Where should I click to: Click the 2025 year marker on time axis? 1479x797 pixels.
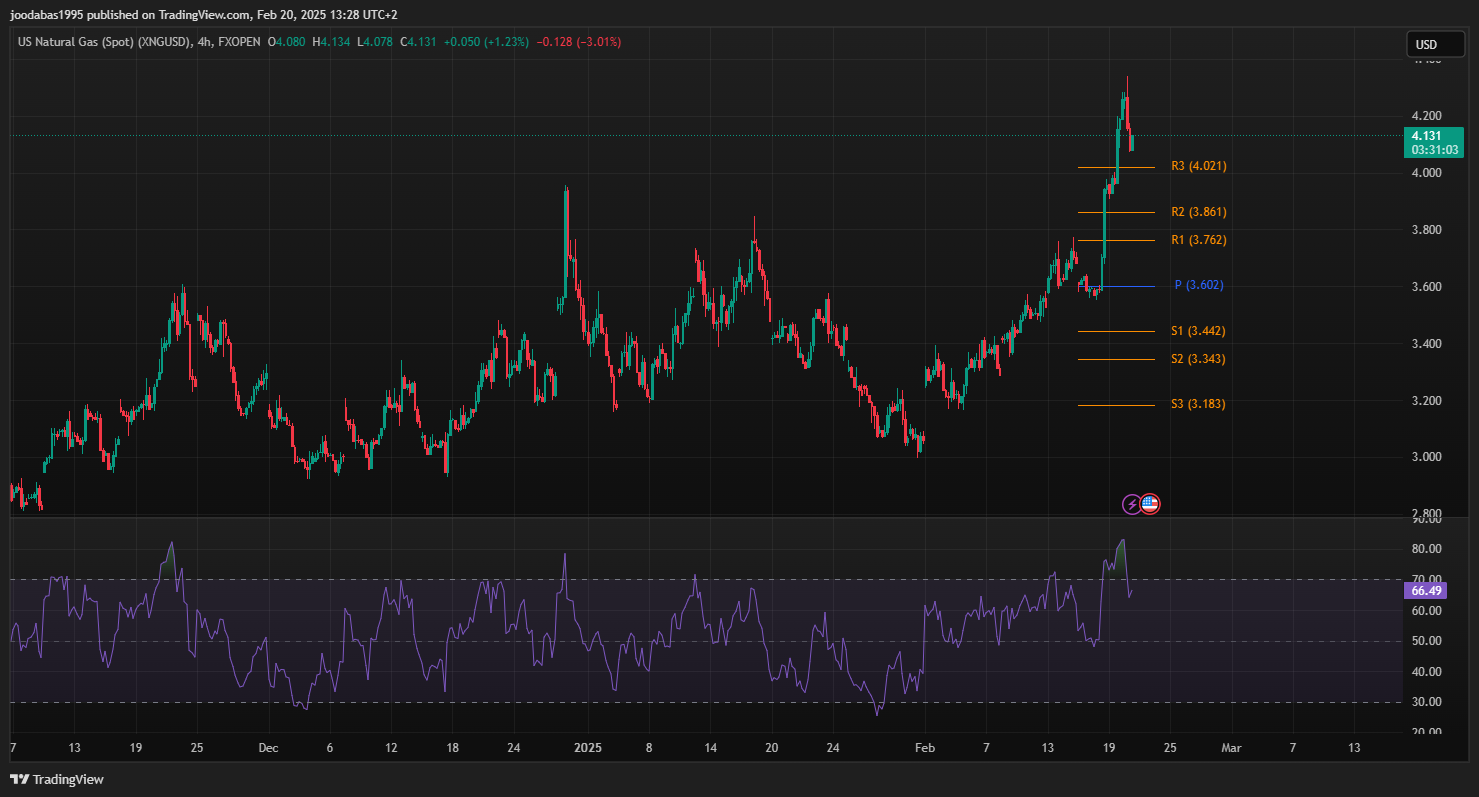click(x=588, y=747)
